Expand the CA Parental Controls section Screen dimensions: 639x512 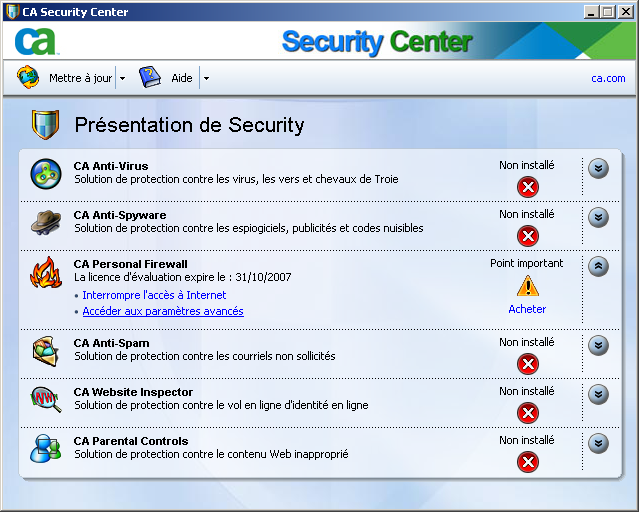pyautogui.click(x=598, y=443)
